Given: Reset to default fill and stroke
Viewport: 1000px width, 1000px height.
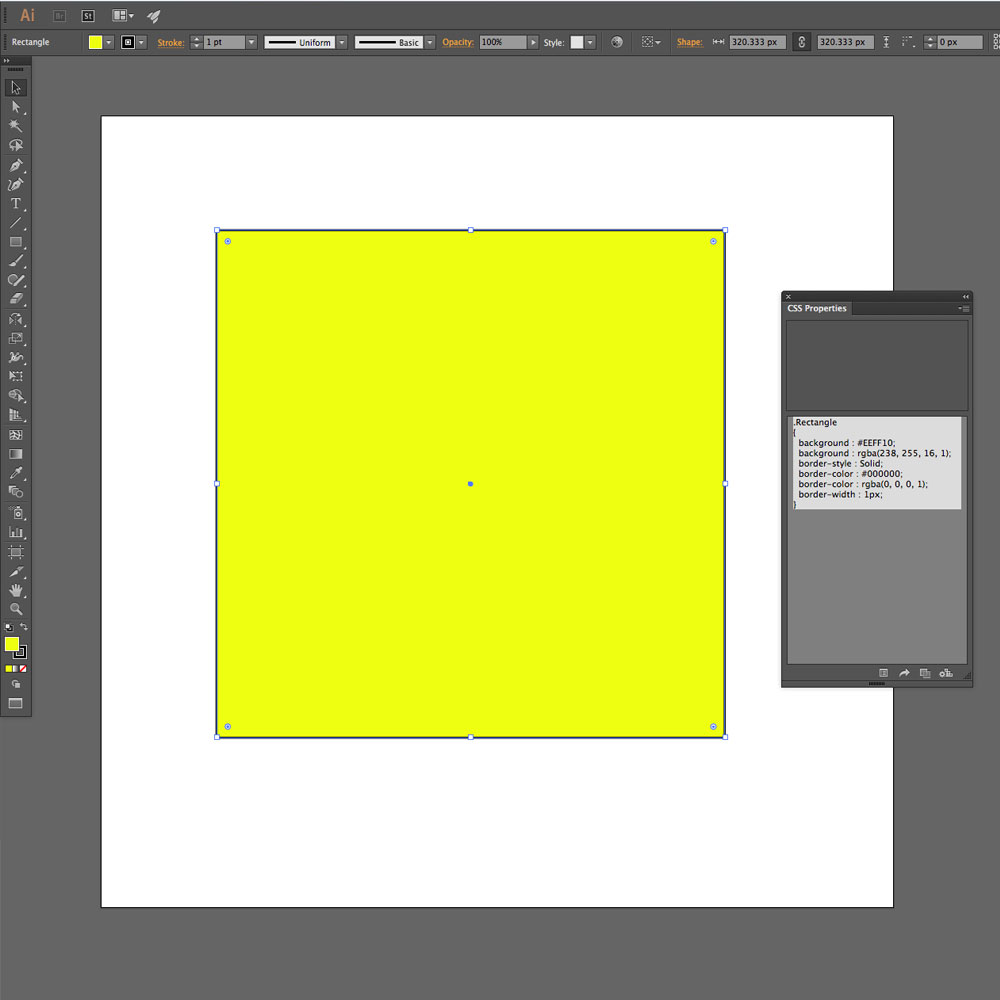Looking at the screenshot, I should pos(9,628).
